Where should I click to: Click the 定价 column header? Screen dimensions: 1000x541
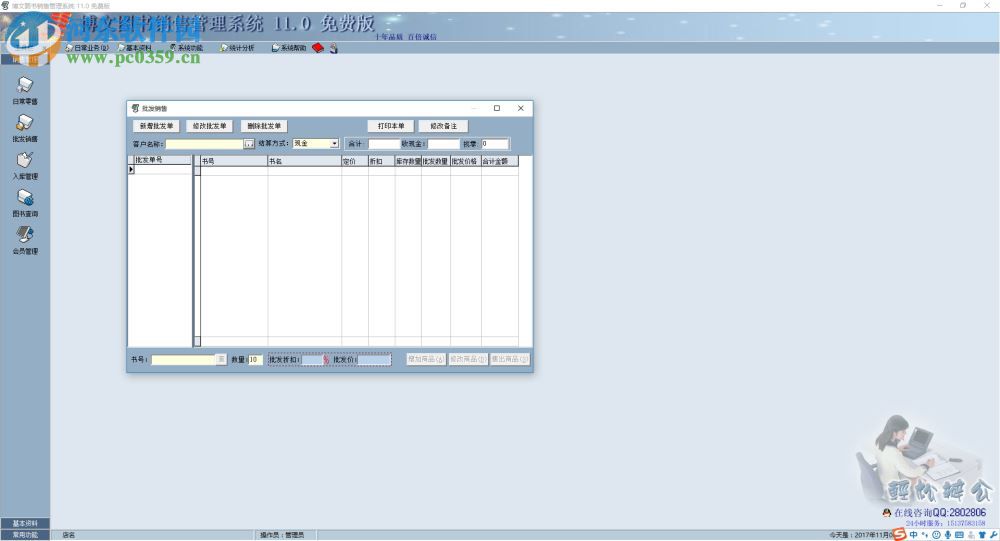[x=355, y=161]
